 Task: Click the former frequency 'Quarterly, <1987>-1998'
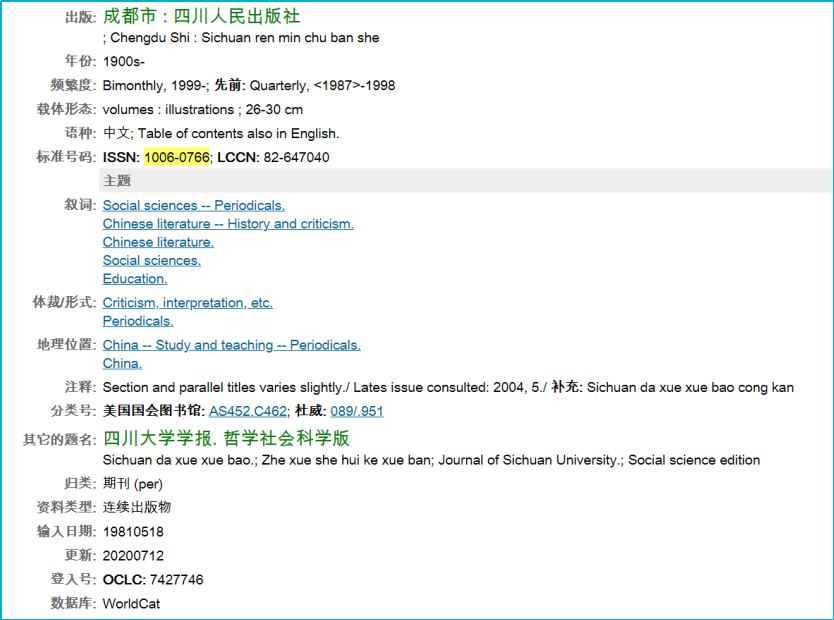(322, 86)
